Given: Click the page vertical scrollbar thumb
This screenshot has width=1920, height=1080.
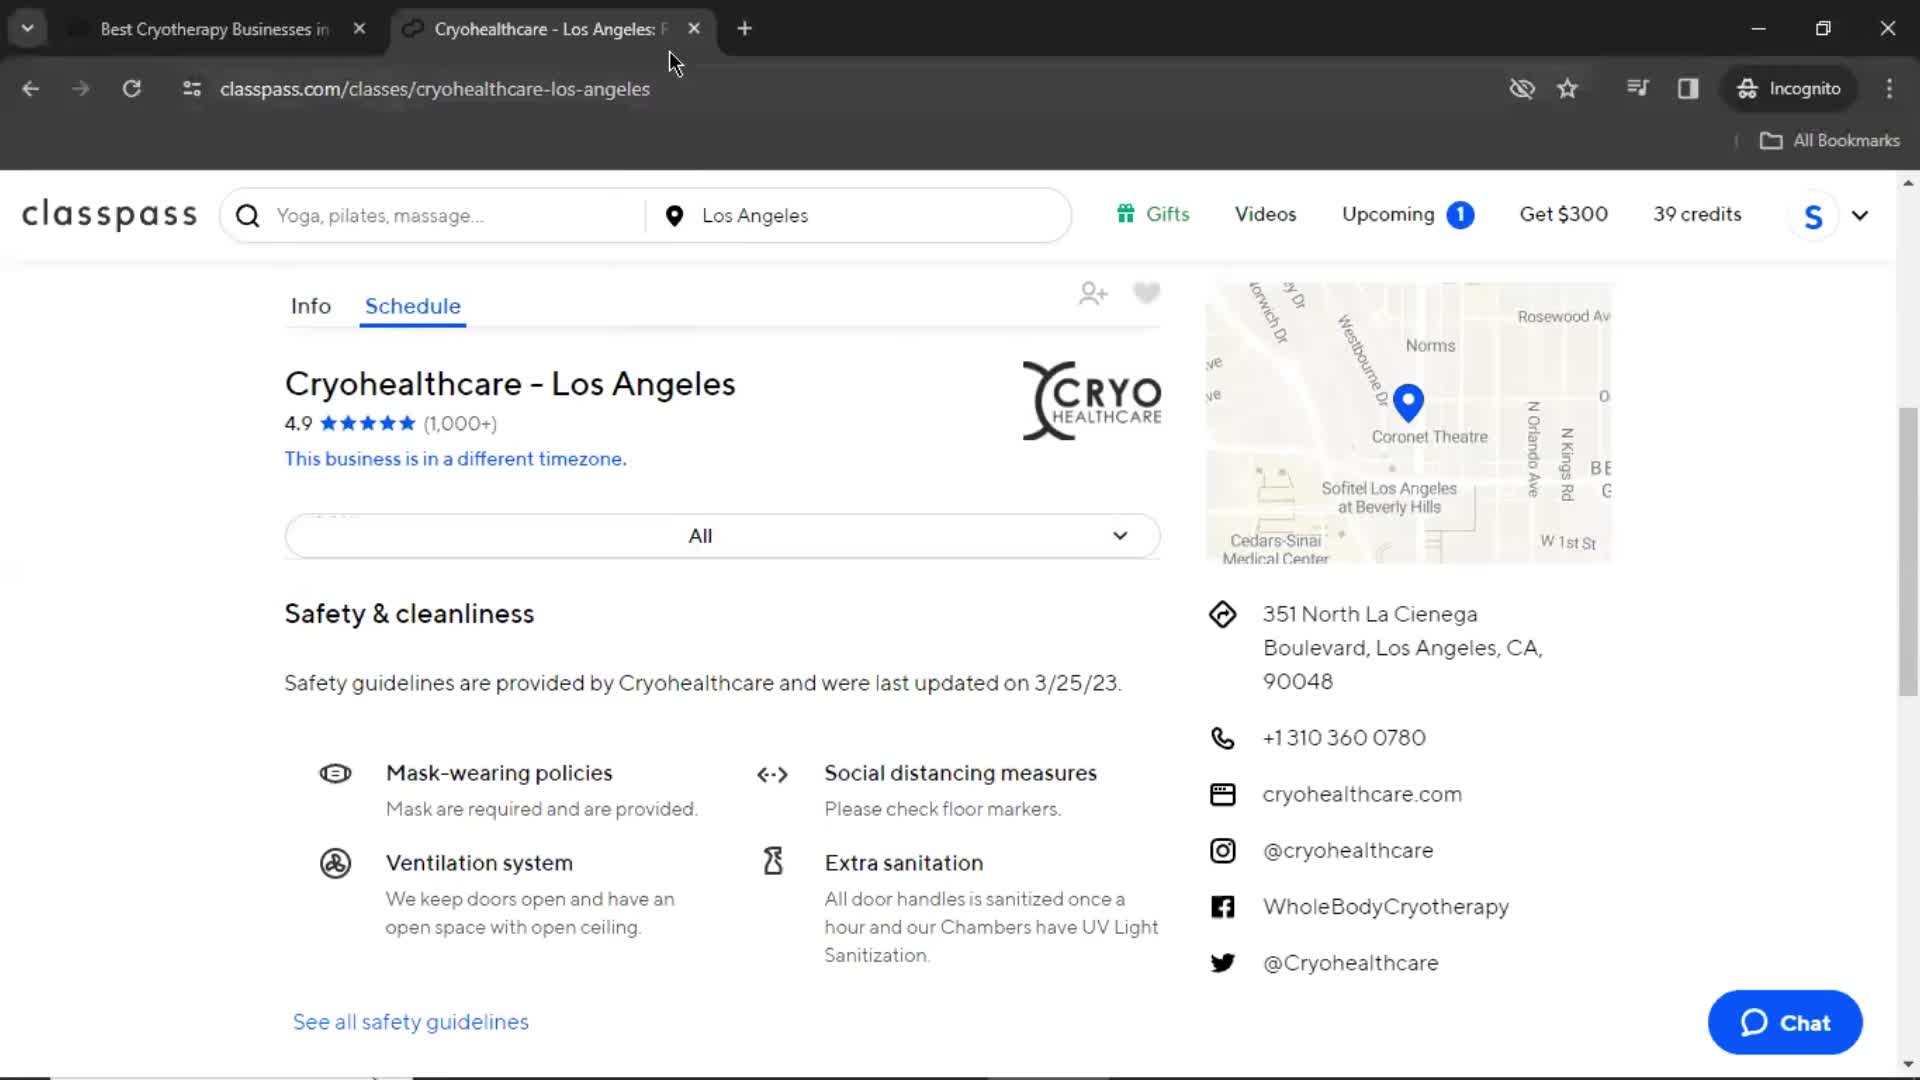Looking at the screenshot, I should [x=1908, y=551].
